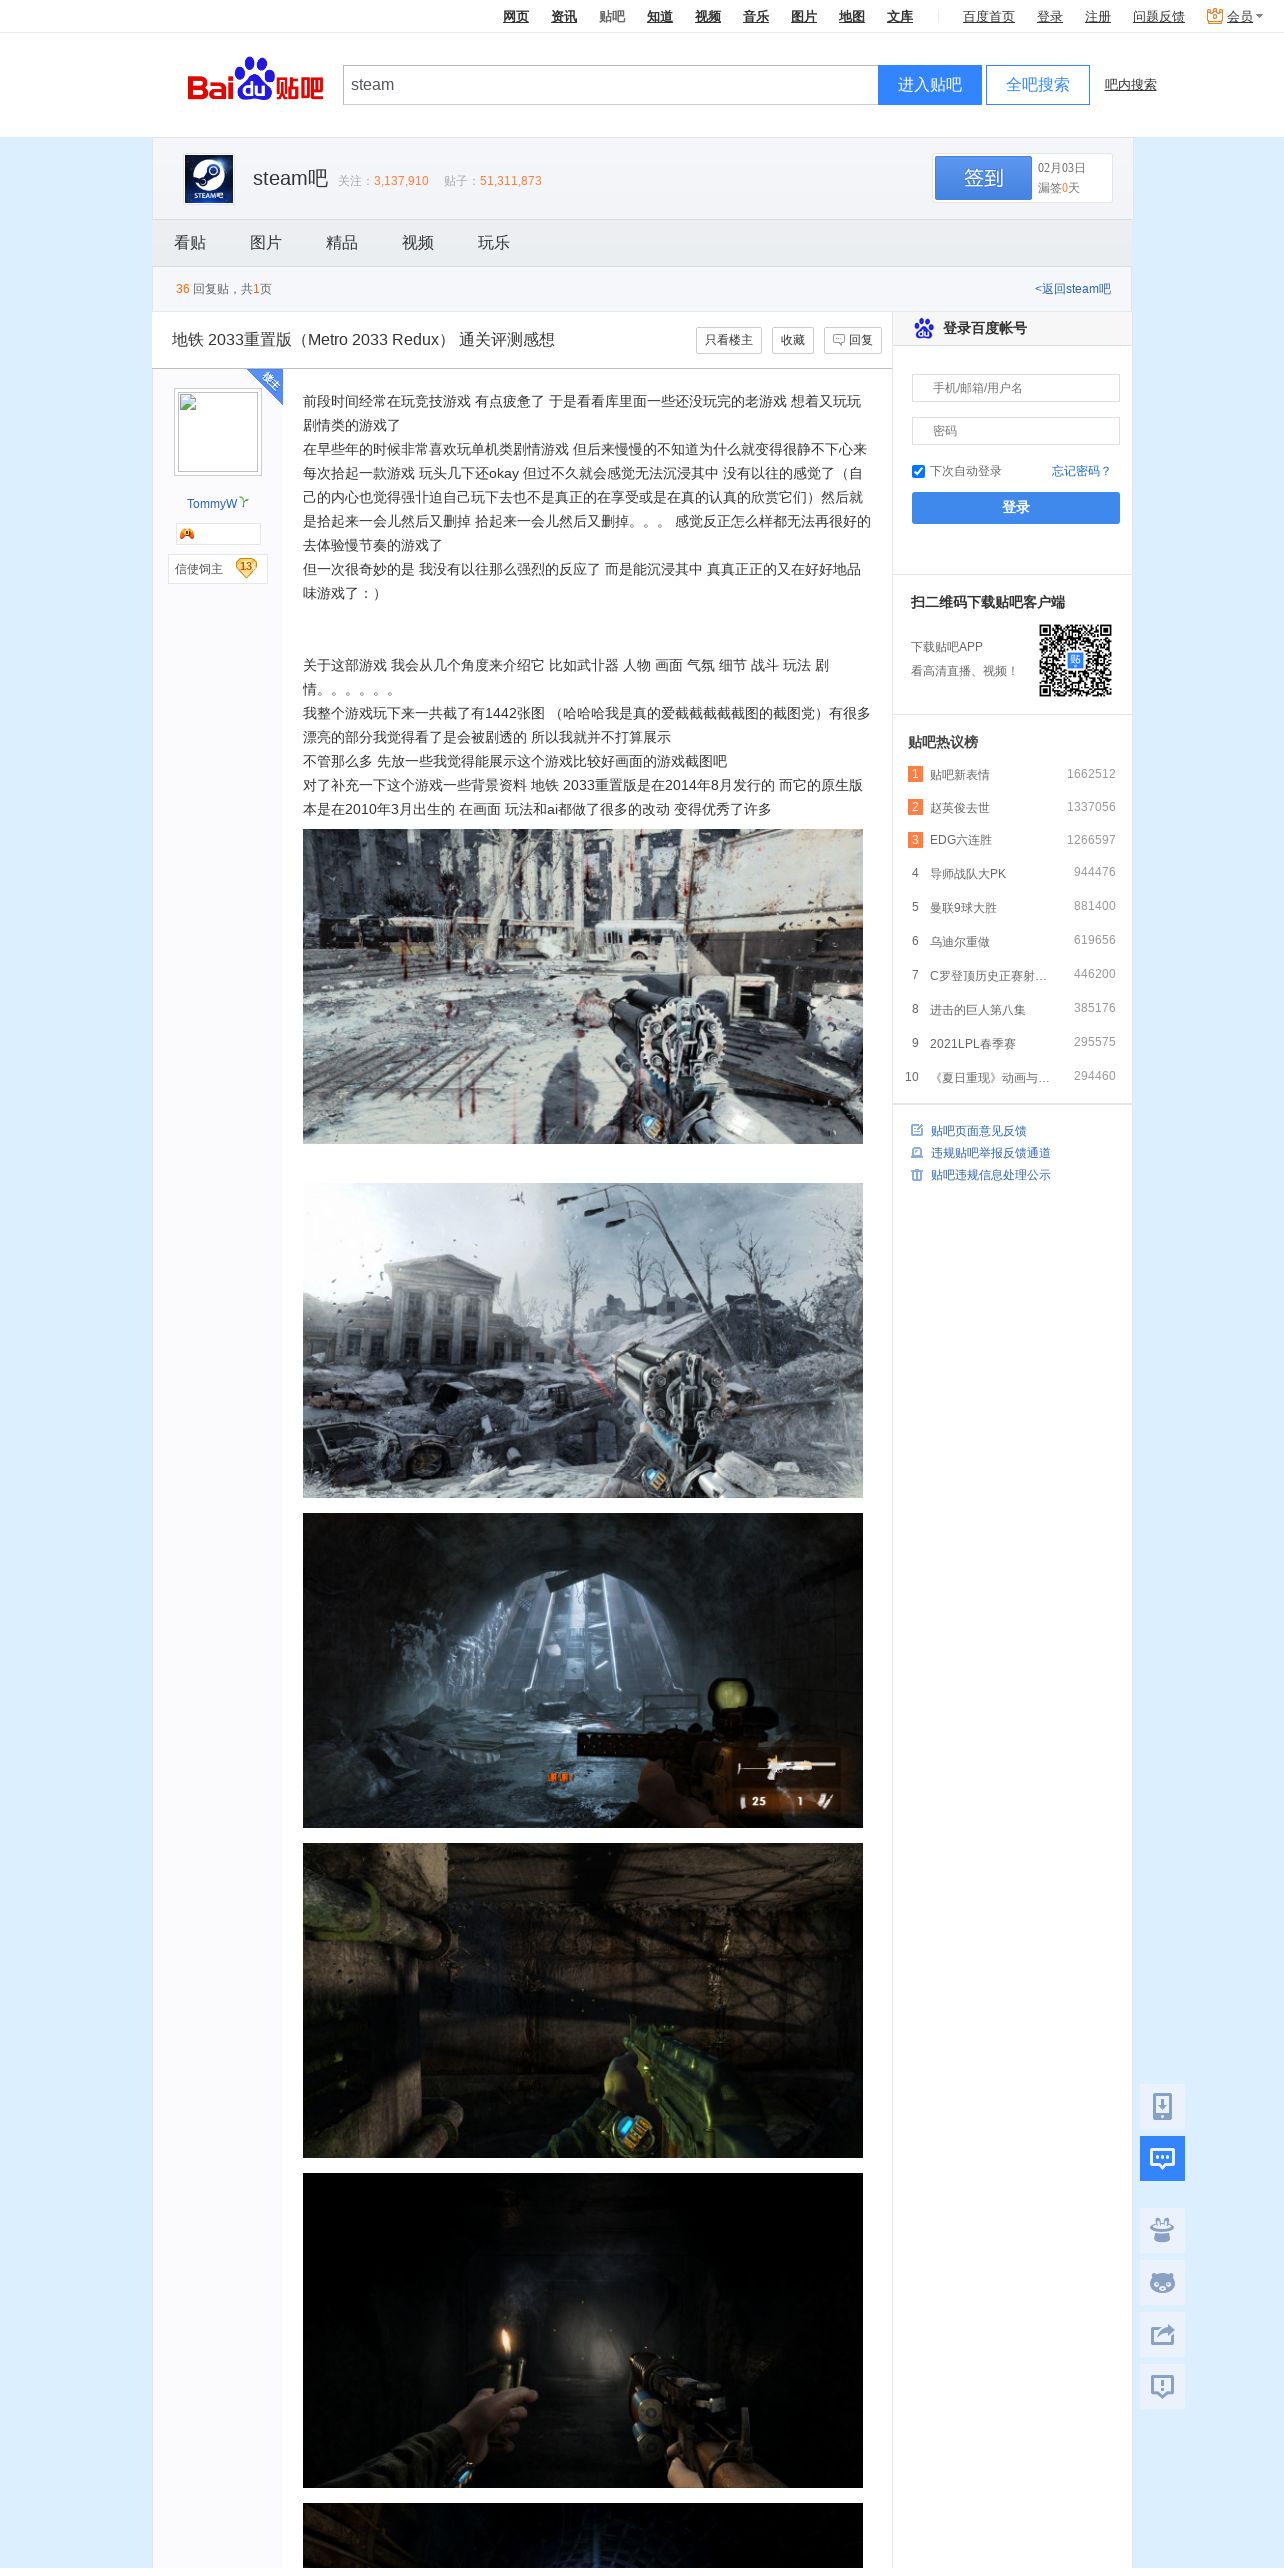Click the icon beside 贴吧页面意见反馈

pyautogui.click(x=917, y=1130)
